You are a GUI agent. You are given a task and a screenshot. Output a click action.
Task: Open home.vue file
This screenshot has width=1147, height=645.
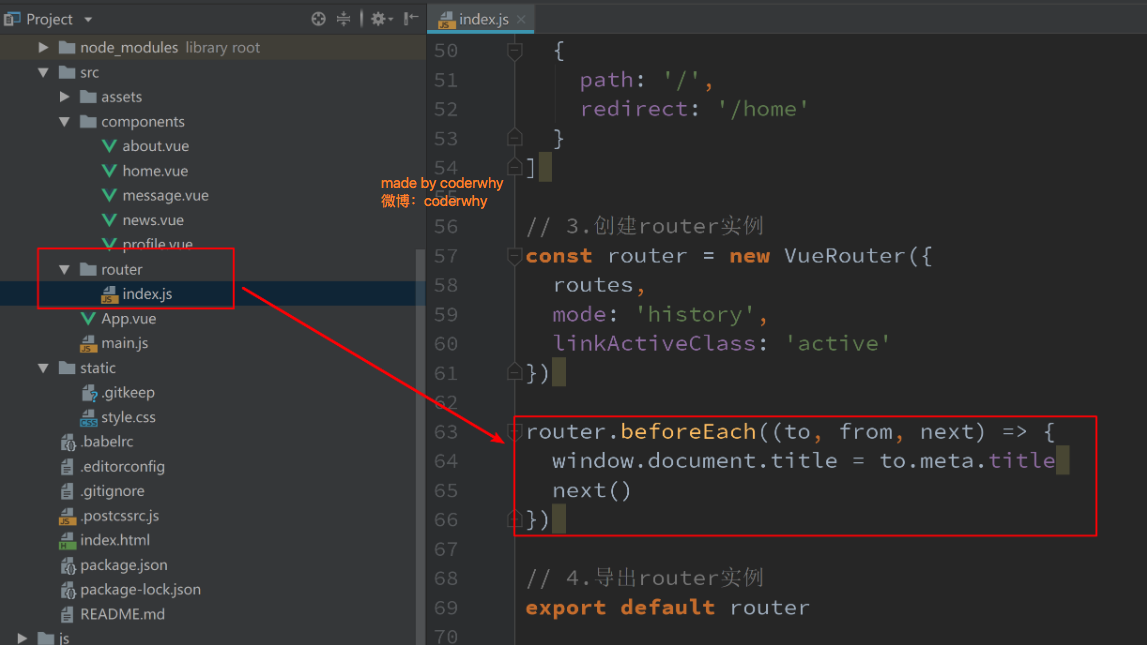[x=155, y=171]
